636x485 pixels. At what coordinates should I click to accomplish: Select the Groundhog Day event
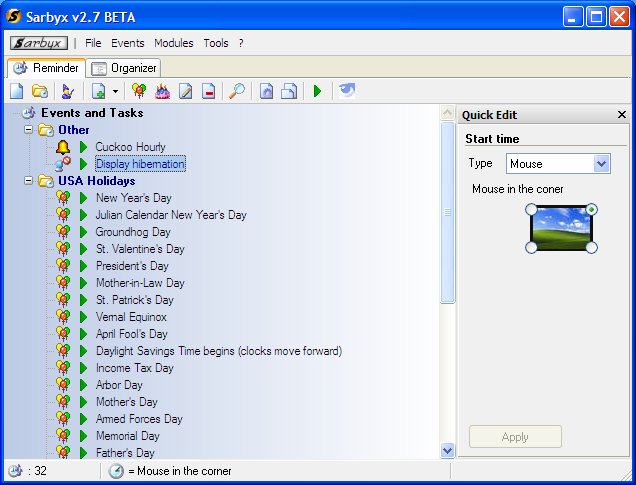[x=133, y=232]
